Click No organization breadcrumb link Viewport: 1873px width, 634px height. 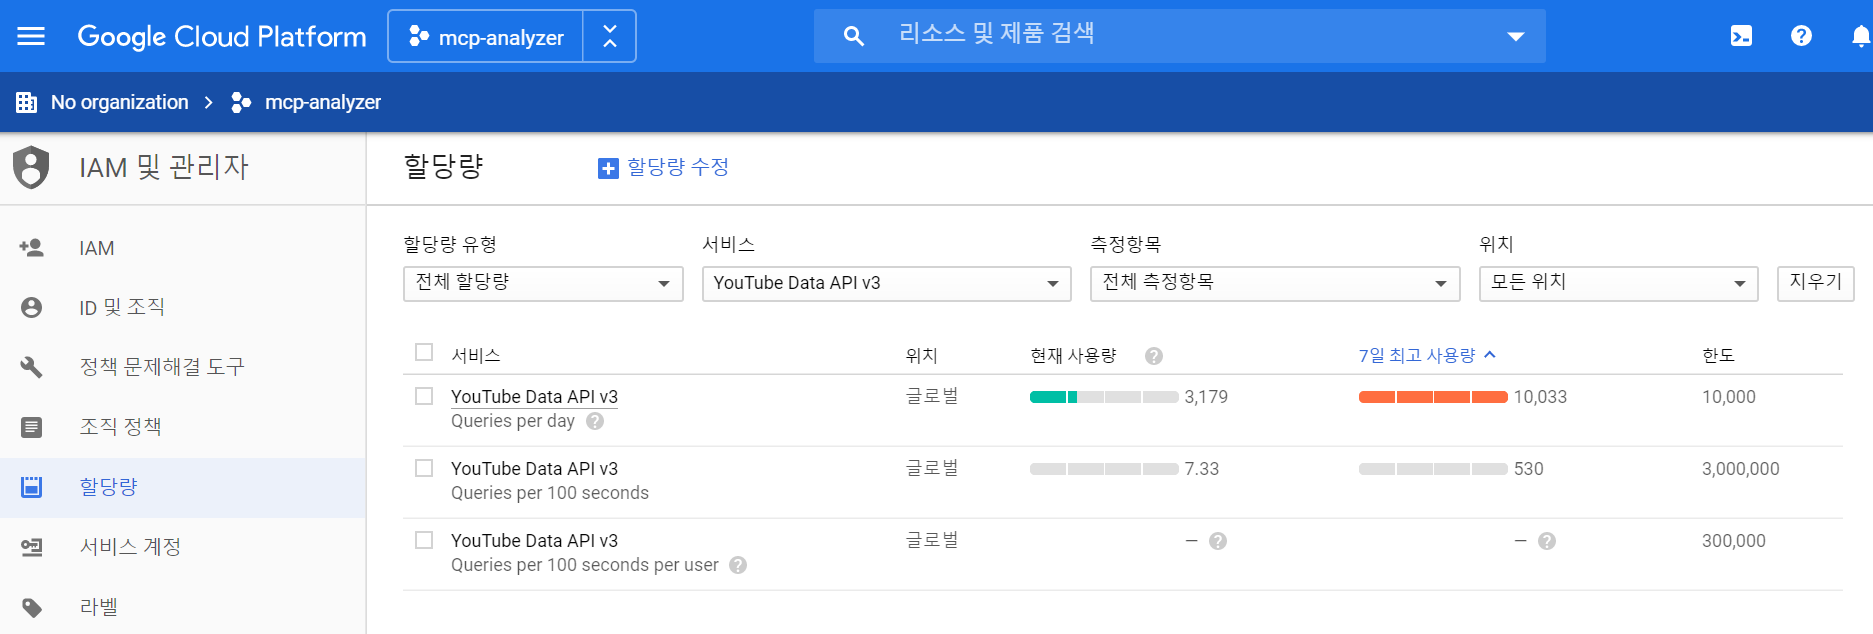pos(119,102)
